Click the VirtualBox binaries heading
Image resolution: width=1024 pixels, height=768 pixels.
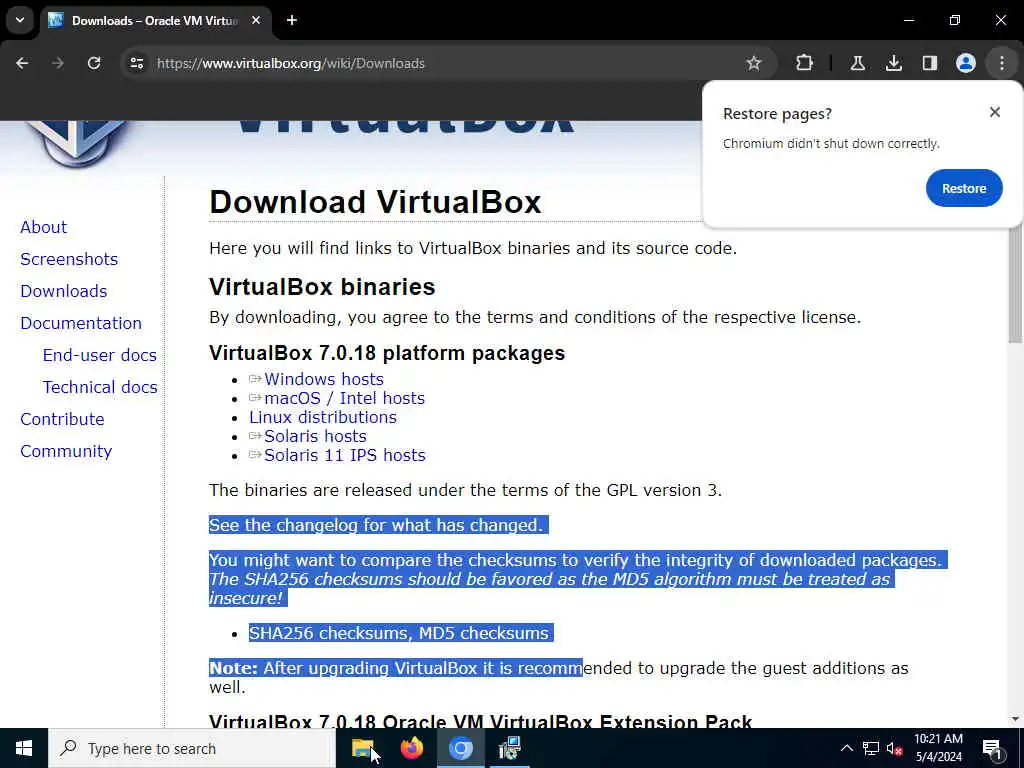322,287
